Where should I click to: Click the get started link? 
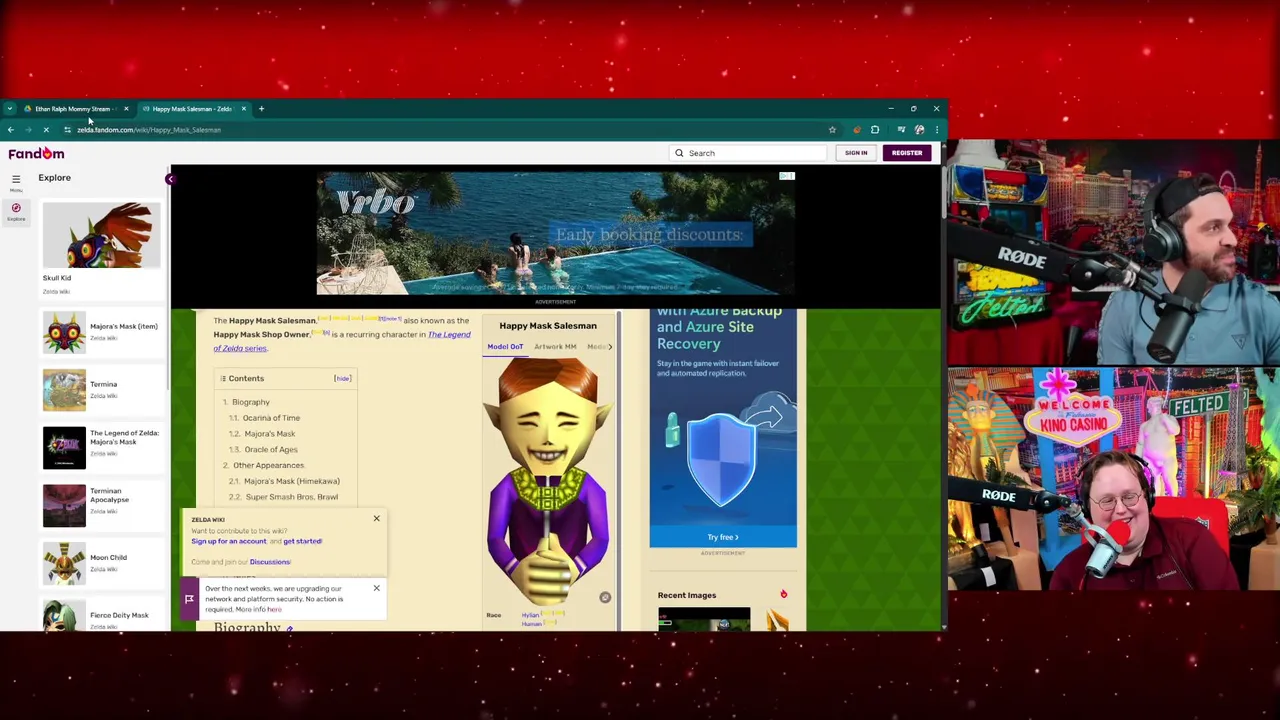coord(302,542)
